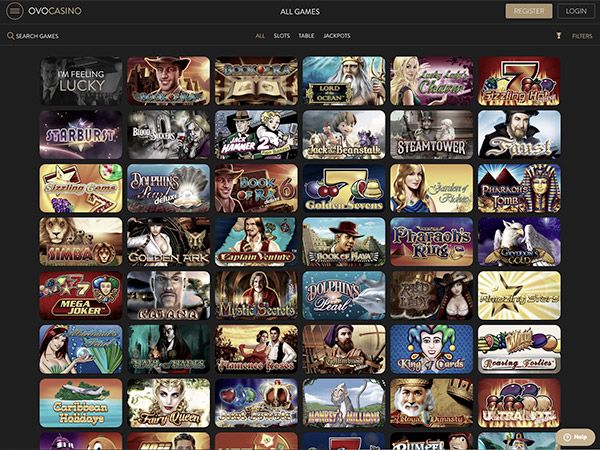Viewport: 600px width, 450px height.
Task: Select the All tab
Action: pyautogui.click(x=260, y=36)
